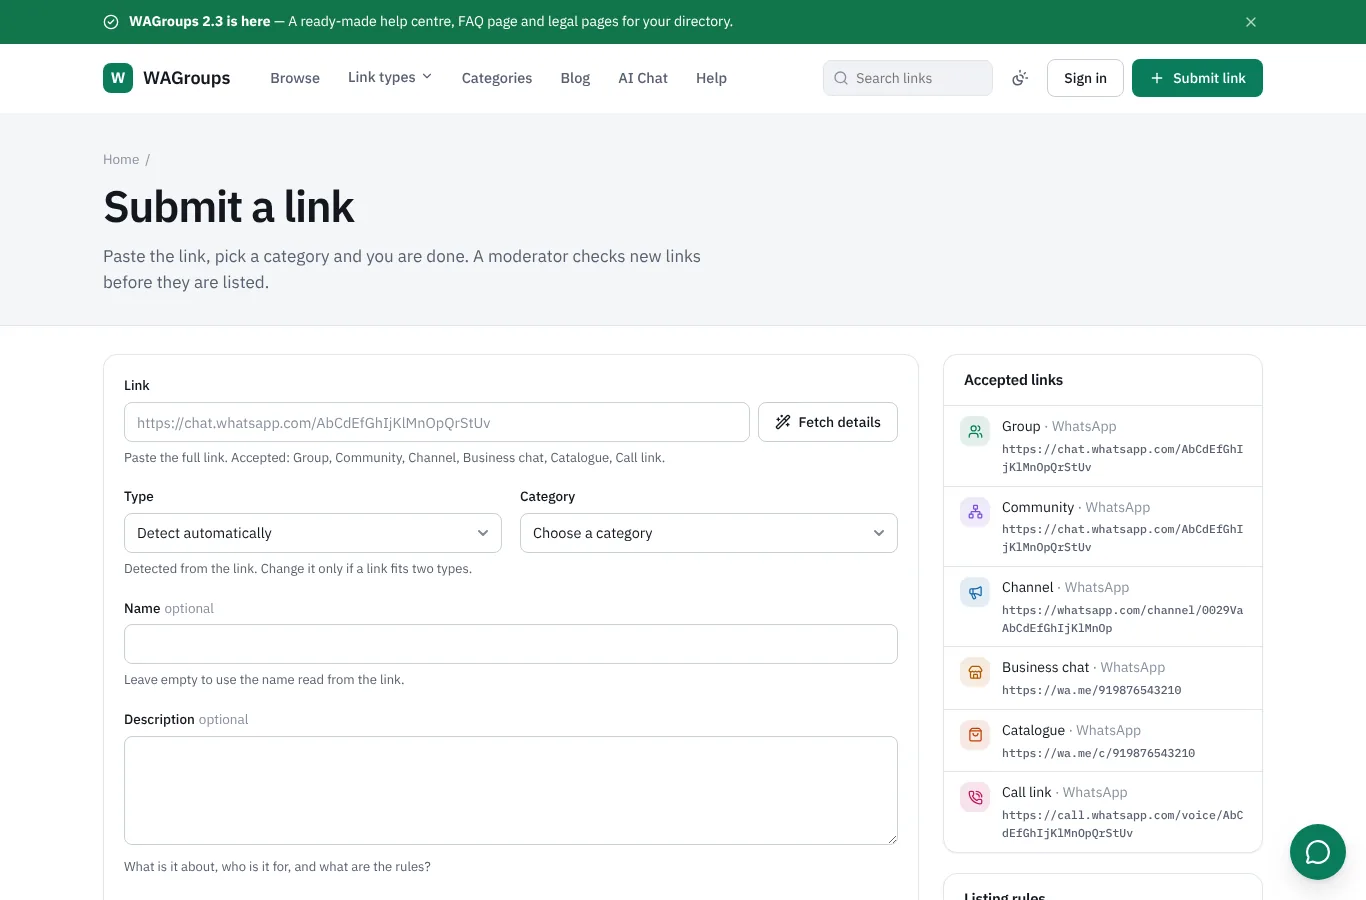
Task: Click the WAGroups brand name
Action: point(187,78)
